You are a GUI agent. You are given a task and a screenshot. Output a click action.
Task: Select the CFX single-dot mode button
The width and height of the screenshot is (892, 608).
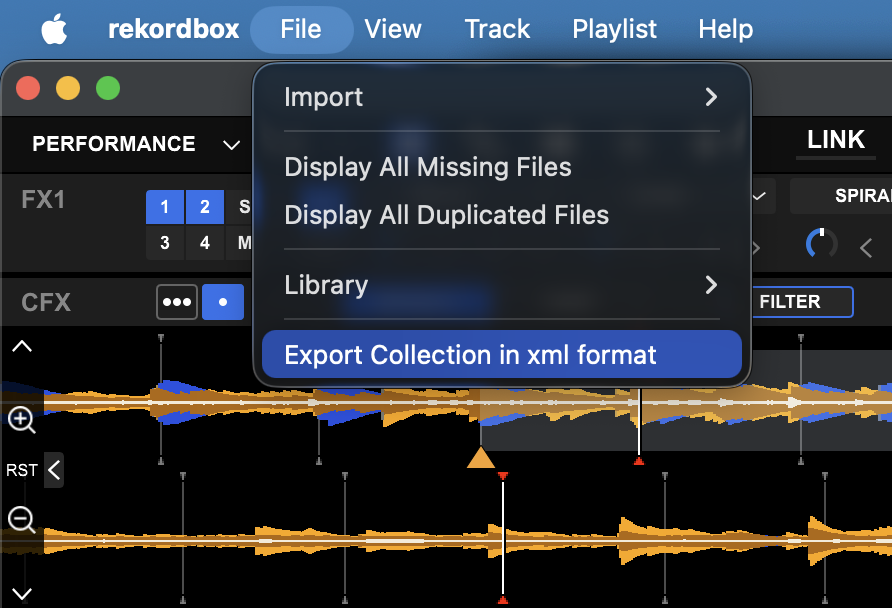(223, 302)
